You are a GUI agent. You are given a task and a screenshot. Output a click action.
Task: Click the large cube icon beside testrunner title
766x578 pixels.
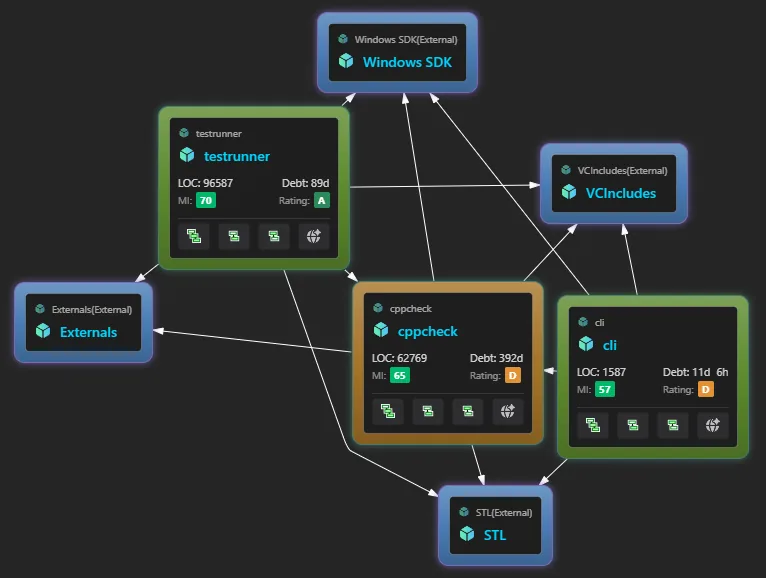click(187, 155)
